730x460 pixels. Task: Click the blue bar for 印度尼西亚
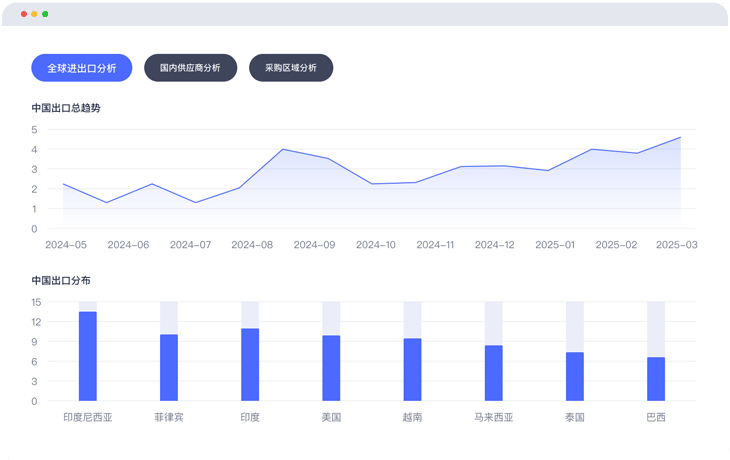tap(88, 357)
